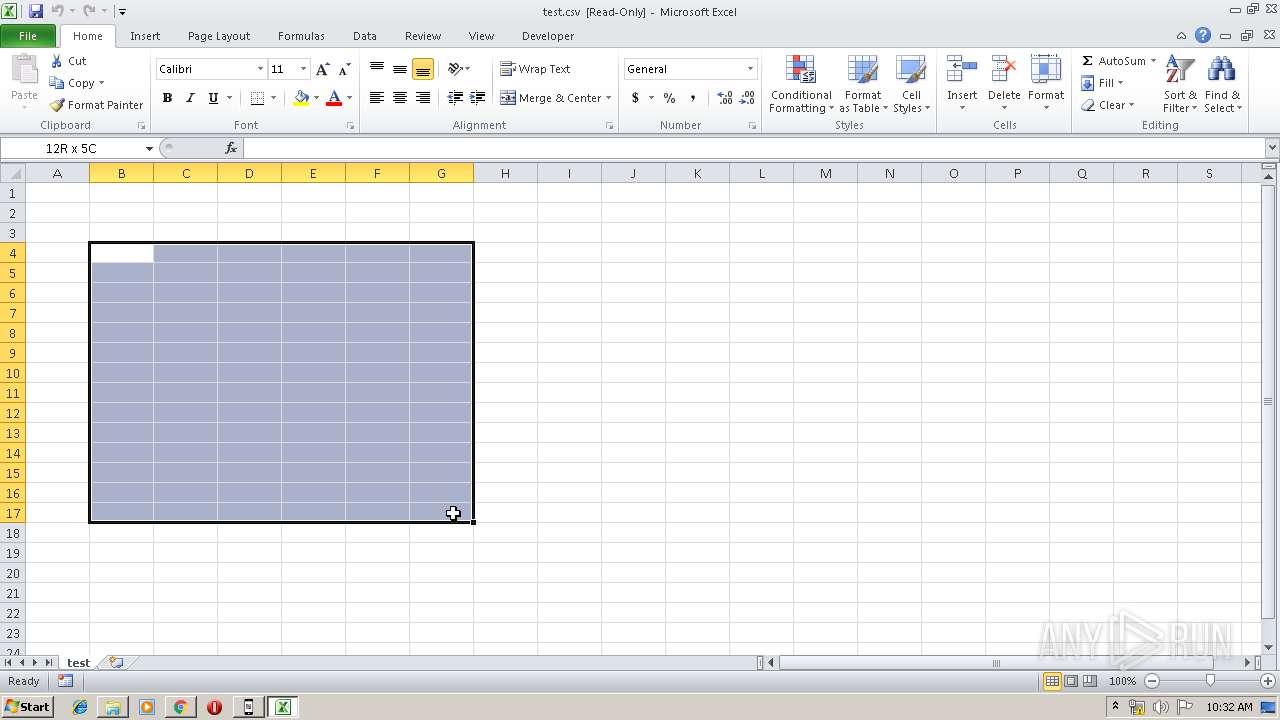Click the formula bar input field
The width and height of the screenshot is (1280, 720).
(754, 148)
